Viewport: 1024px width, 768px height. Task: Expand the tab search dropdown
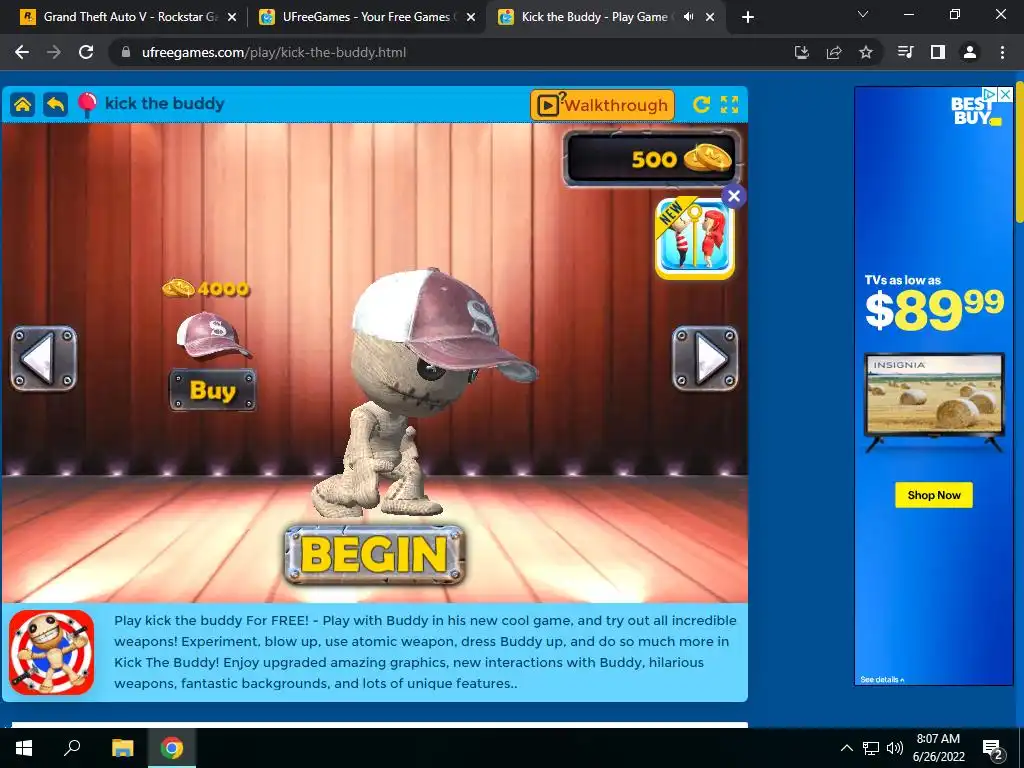click(x=863, y=14)
